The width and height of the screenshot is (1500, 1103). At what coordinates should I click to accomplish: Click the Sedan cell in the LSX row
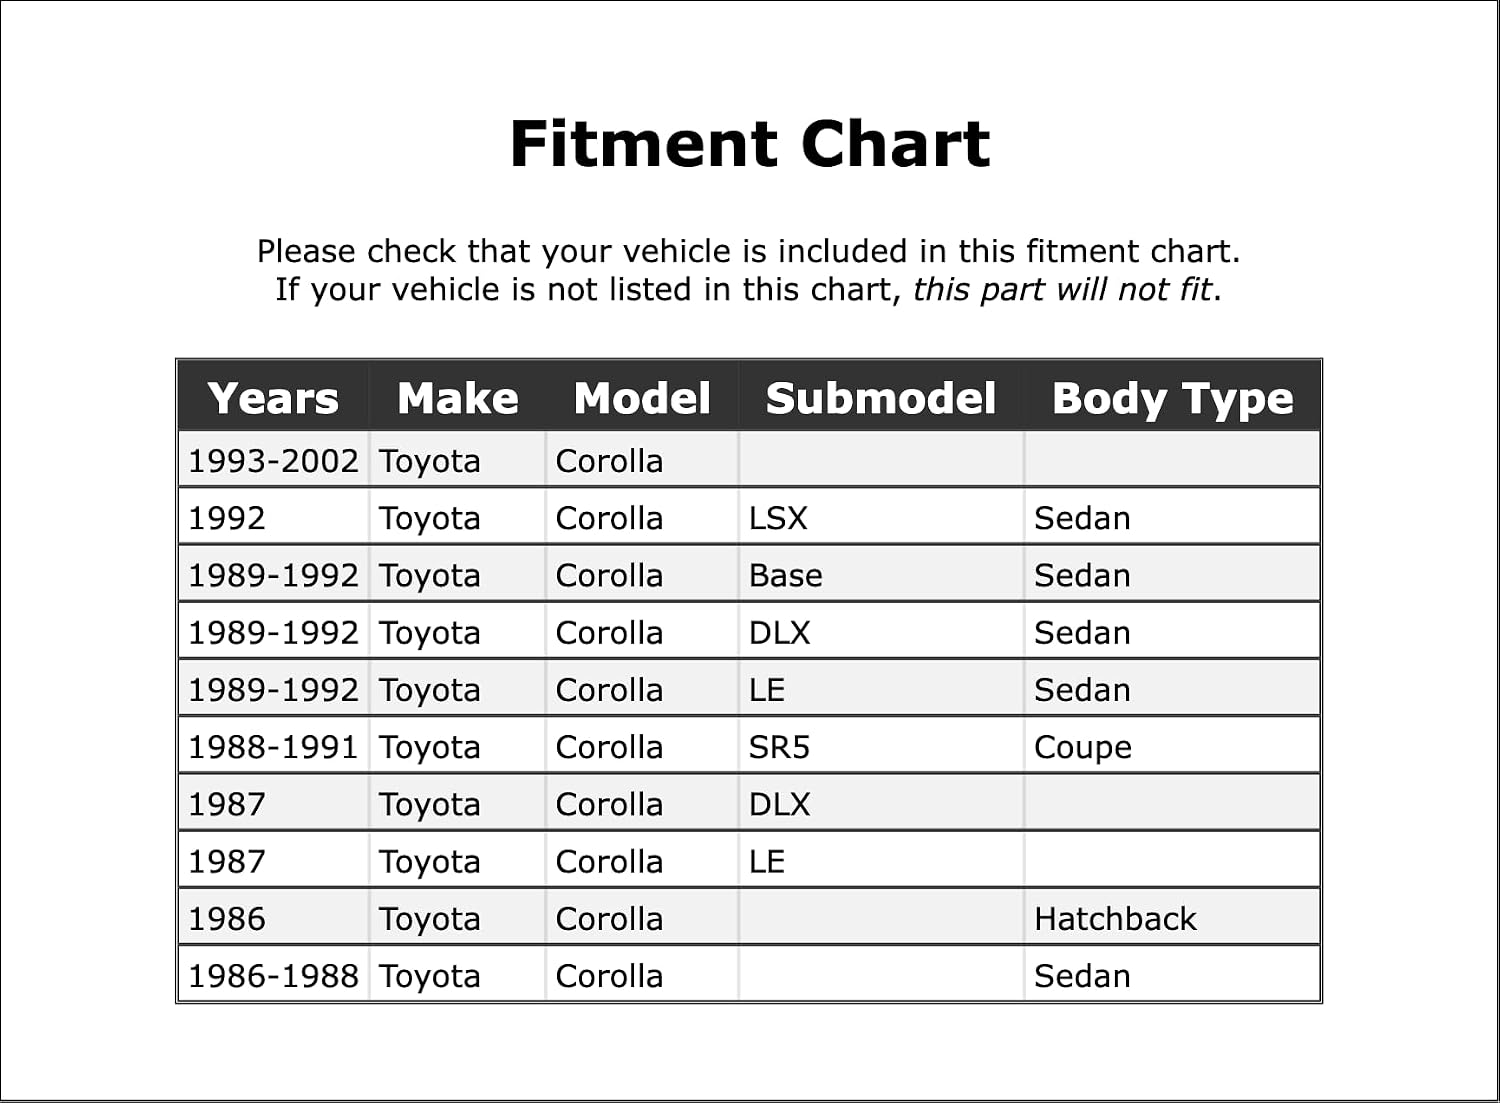coord(1172,517)
